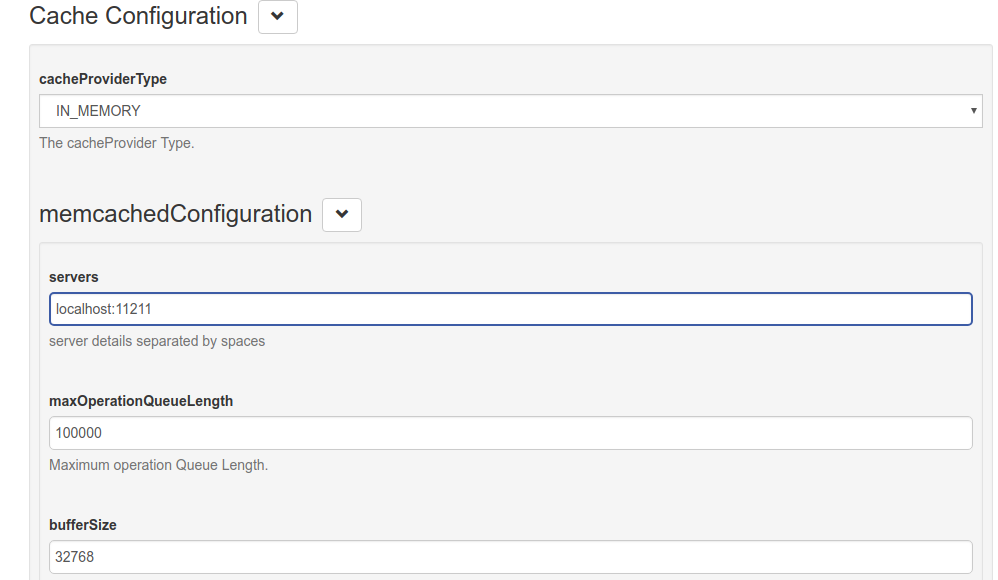
Task: Click 'server details separated by spaces' hint
Action: pos(157,341)
